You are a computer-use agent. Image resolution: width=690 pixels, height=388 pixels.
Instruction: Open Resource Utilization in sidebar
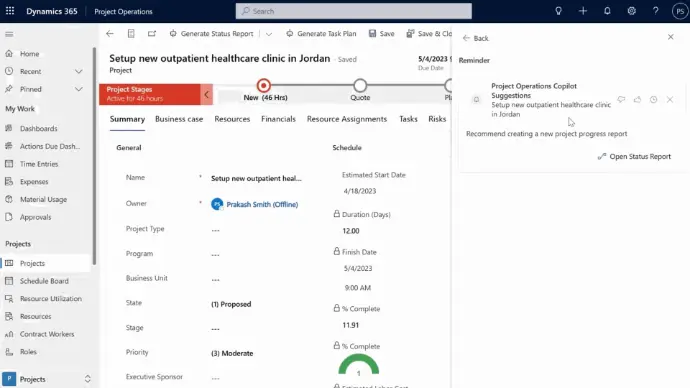point(51,298)
